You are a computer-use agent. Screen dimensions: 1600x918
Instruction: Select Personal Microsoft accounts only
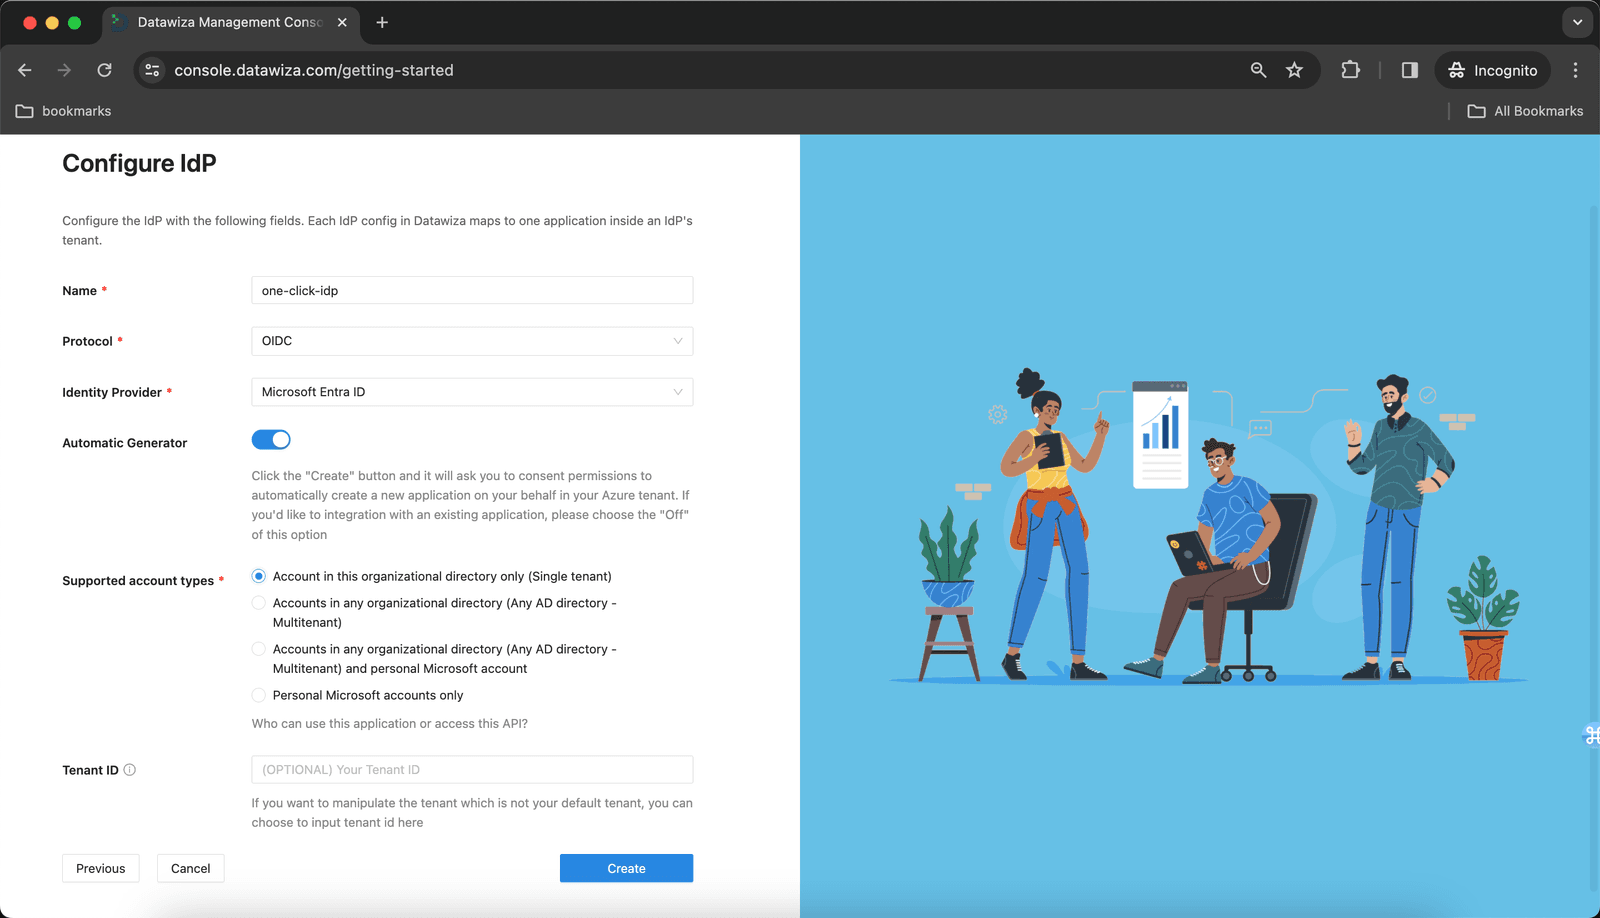tap(259, 695)
